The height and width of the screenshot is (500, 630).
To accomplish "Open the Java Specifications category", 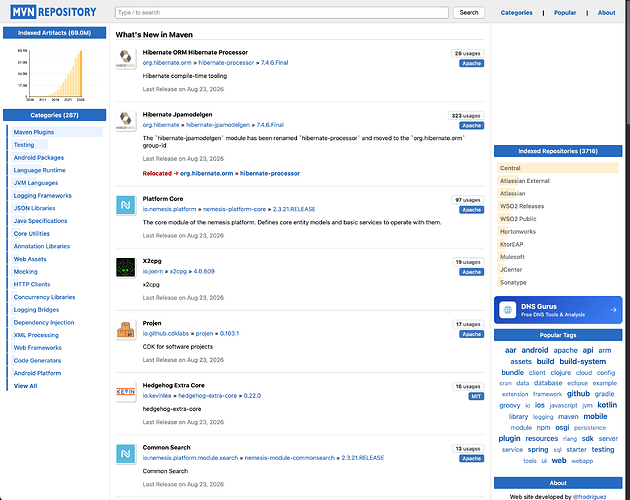I will point(41,221).
